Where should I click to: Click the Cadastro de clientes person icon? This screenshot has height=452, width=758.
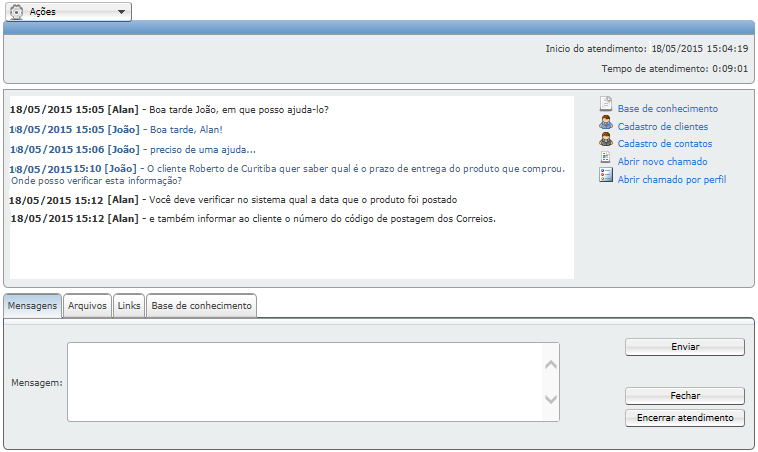coord(606,122)
